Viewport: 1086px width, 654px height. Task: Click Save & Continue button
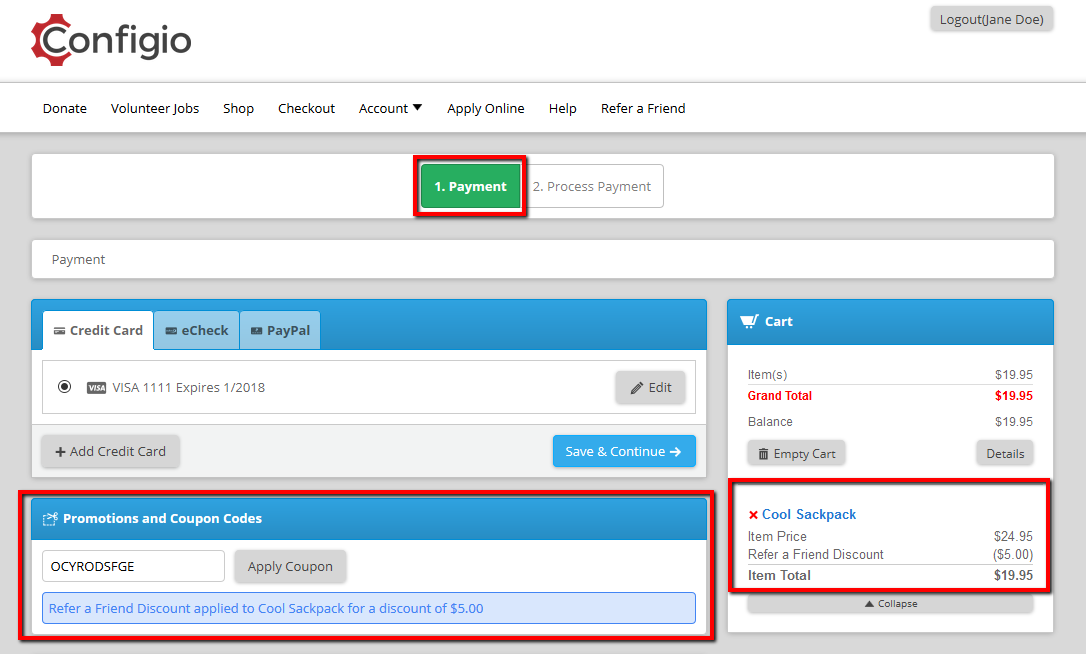tap(624, 451)
